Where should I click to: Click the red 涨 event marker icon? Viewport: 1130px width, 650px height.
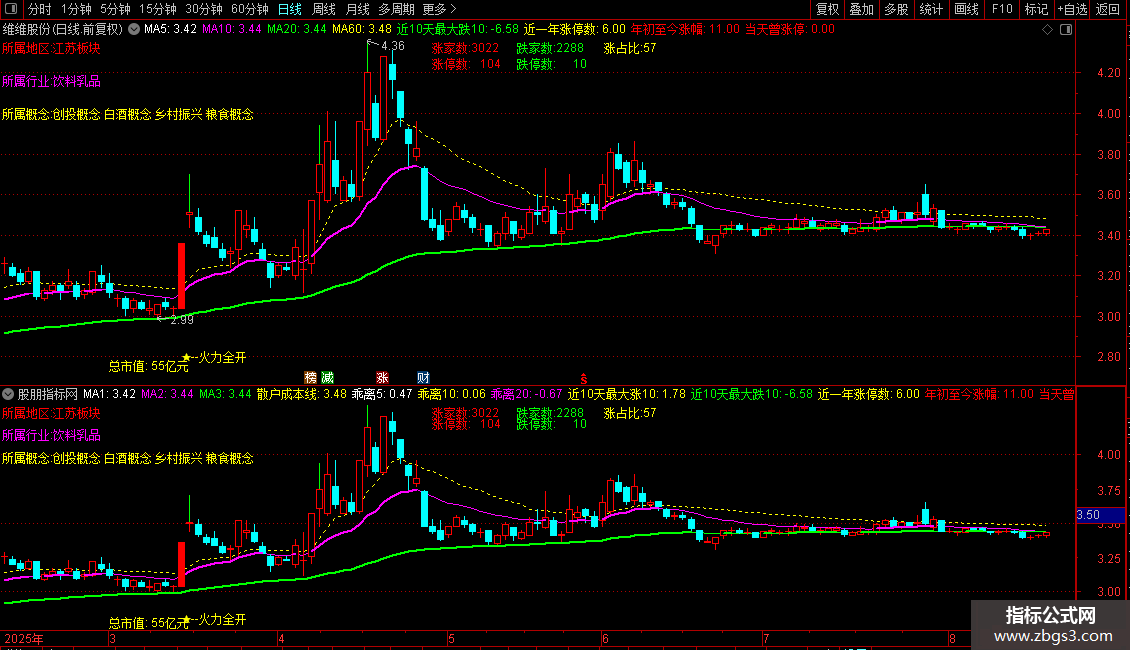tap(382, 378)
